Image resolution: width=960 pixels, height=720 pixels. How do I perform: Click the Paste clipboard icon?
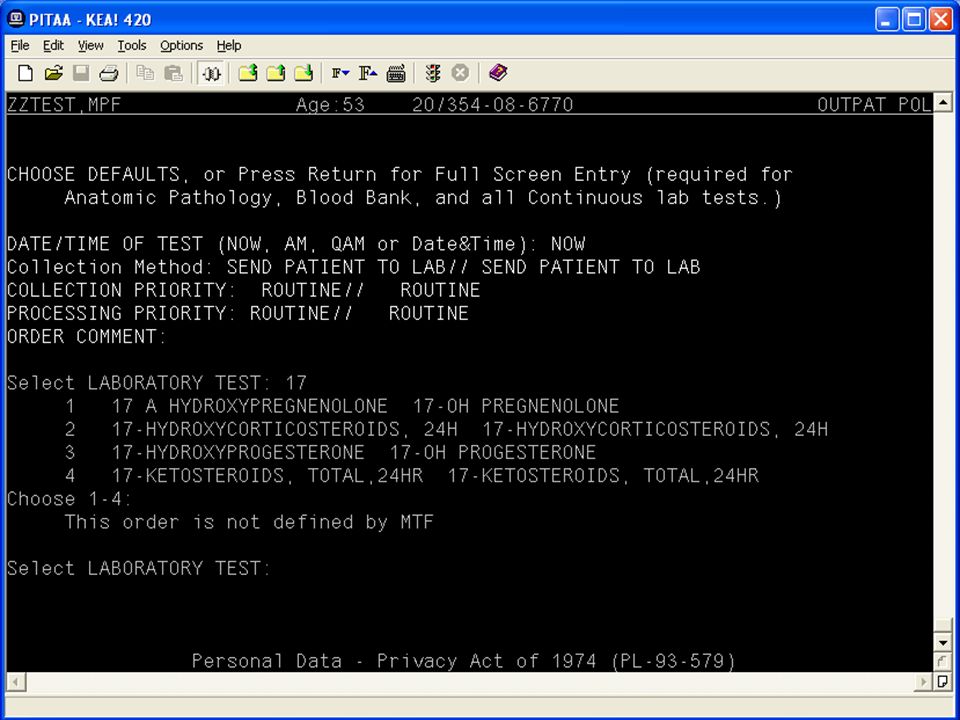click(174, 73)
